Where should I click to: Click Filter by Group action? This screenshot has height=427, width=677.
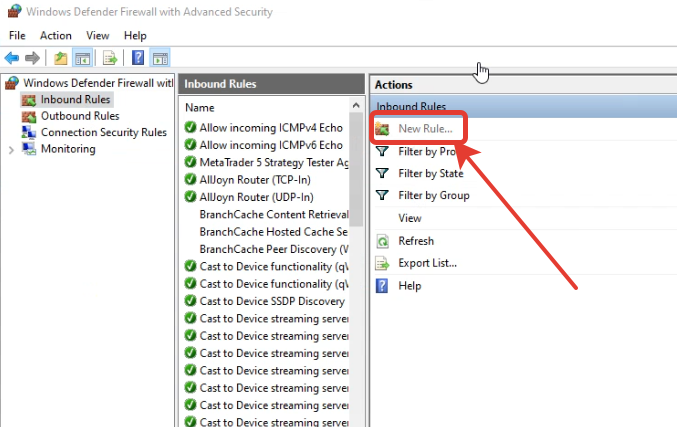click(434, 196)
